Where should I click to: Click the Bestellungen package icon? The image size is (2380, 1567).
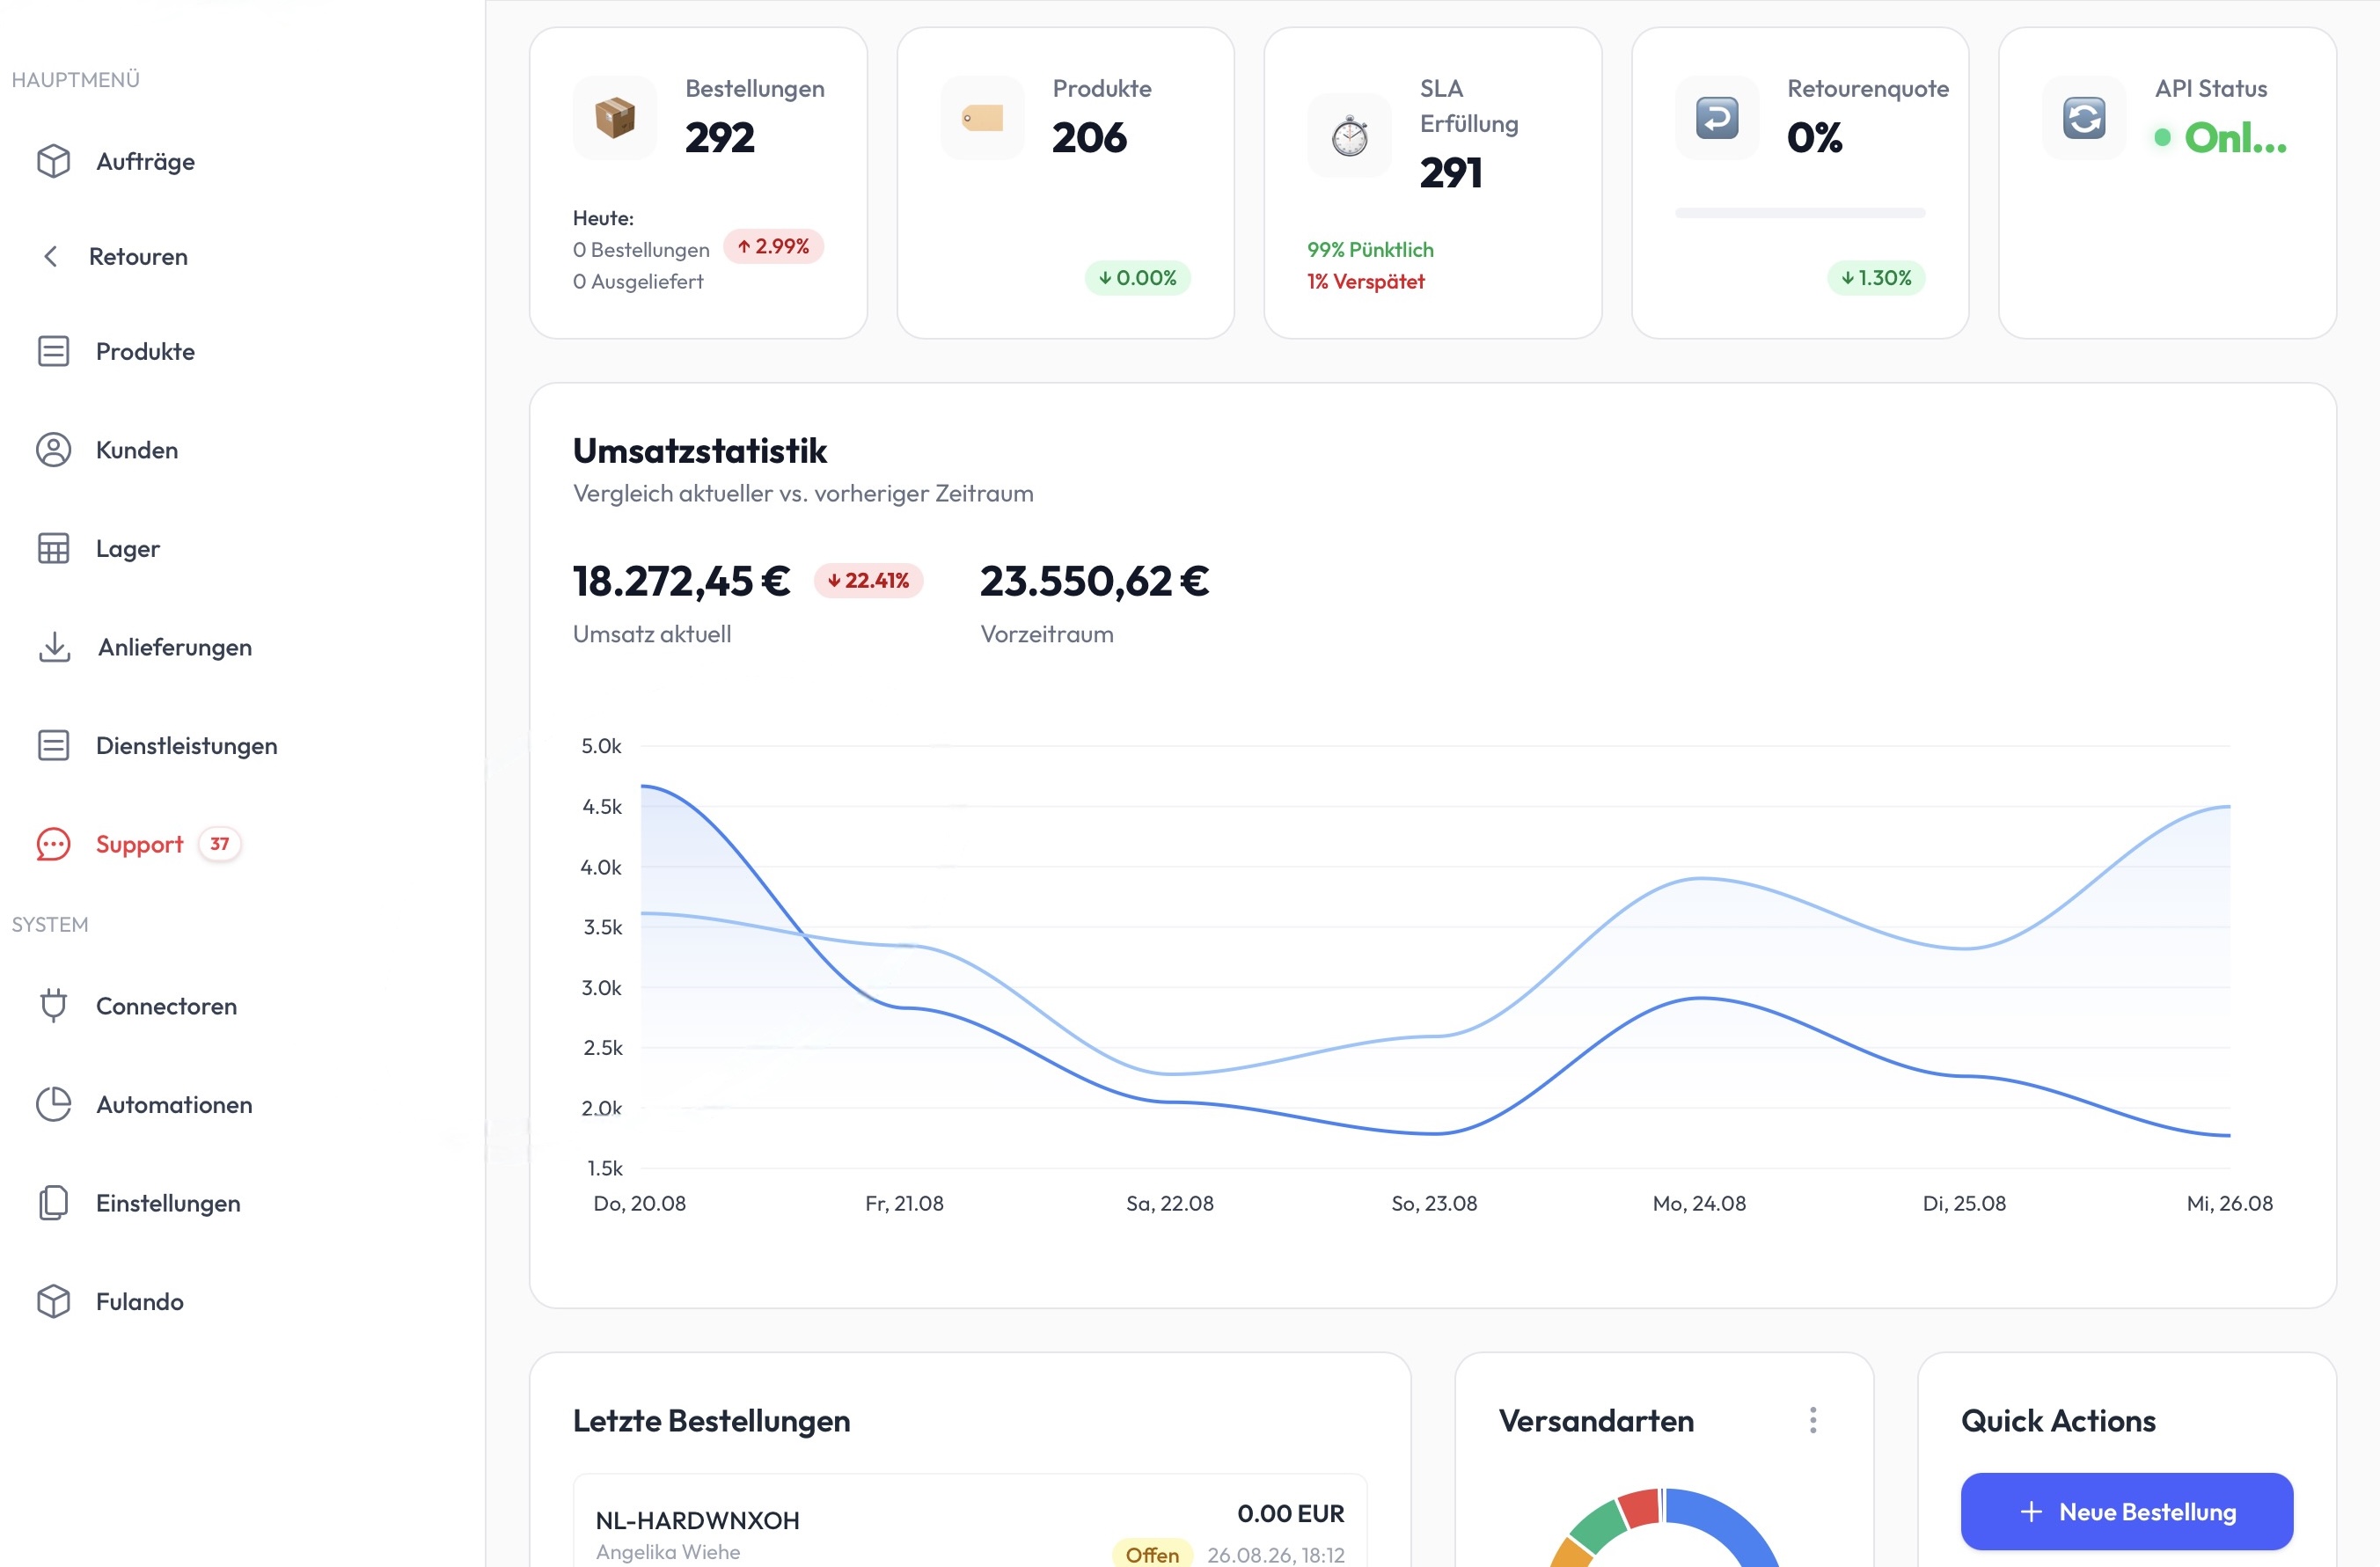click(615, 117)
